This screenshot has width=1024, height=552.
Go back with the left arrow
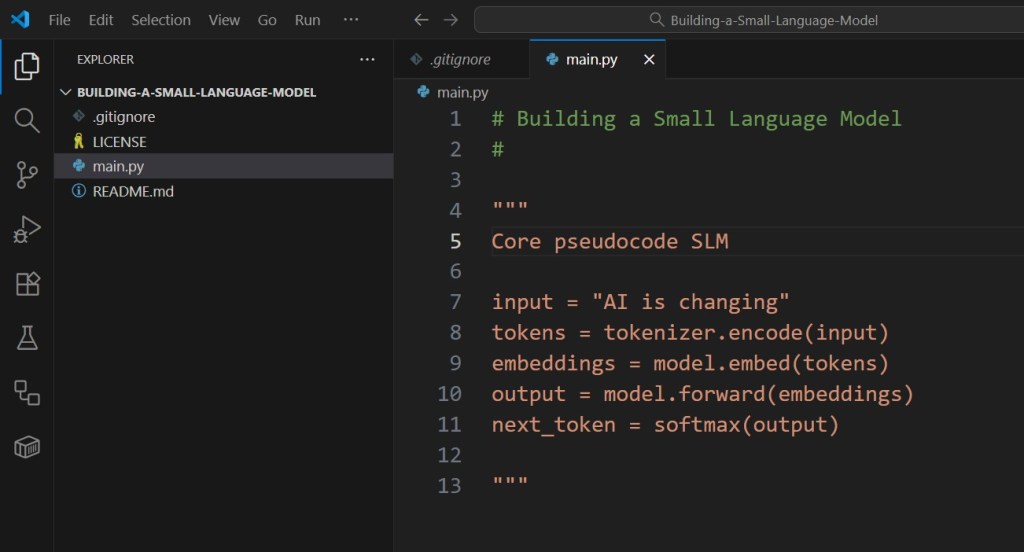[421, 20]
